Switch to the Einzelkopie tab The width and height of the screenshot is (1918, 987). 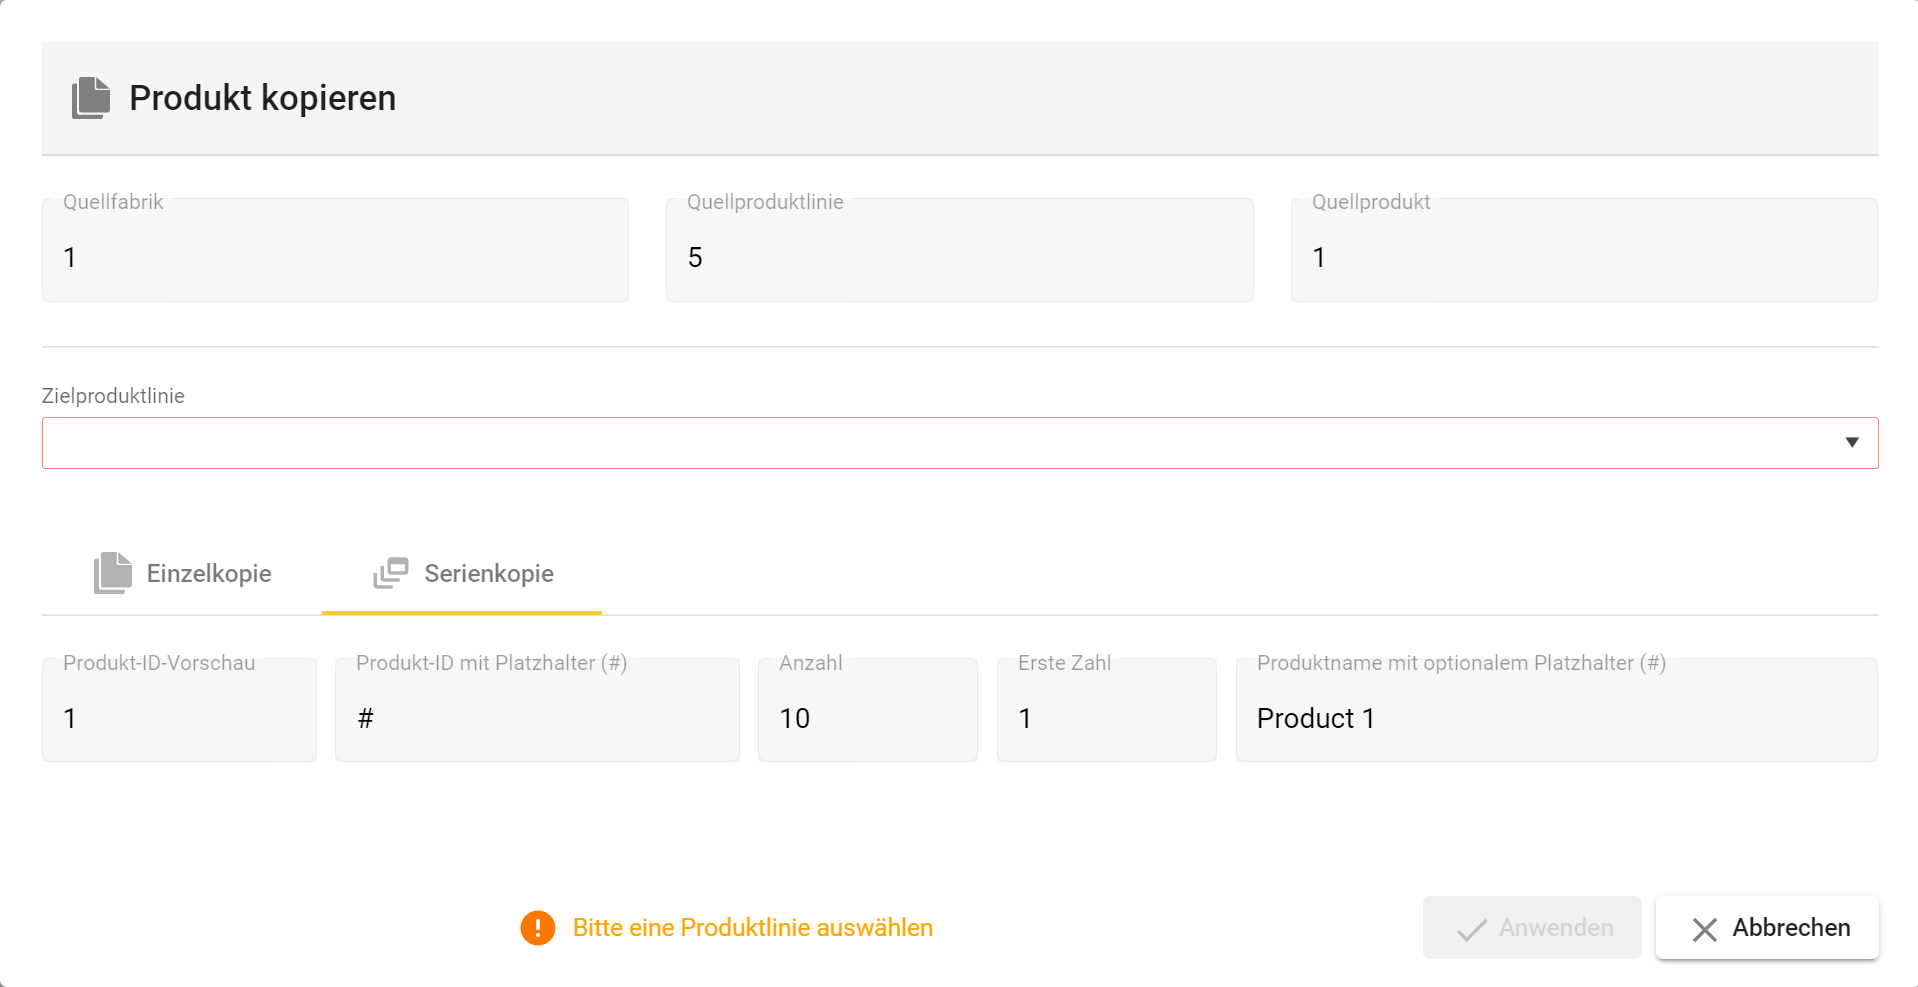tap(183, 574)
